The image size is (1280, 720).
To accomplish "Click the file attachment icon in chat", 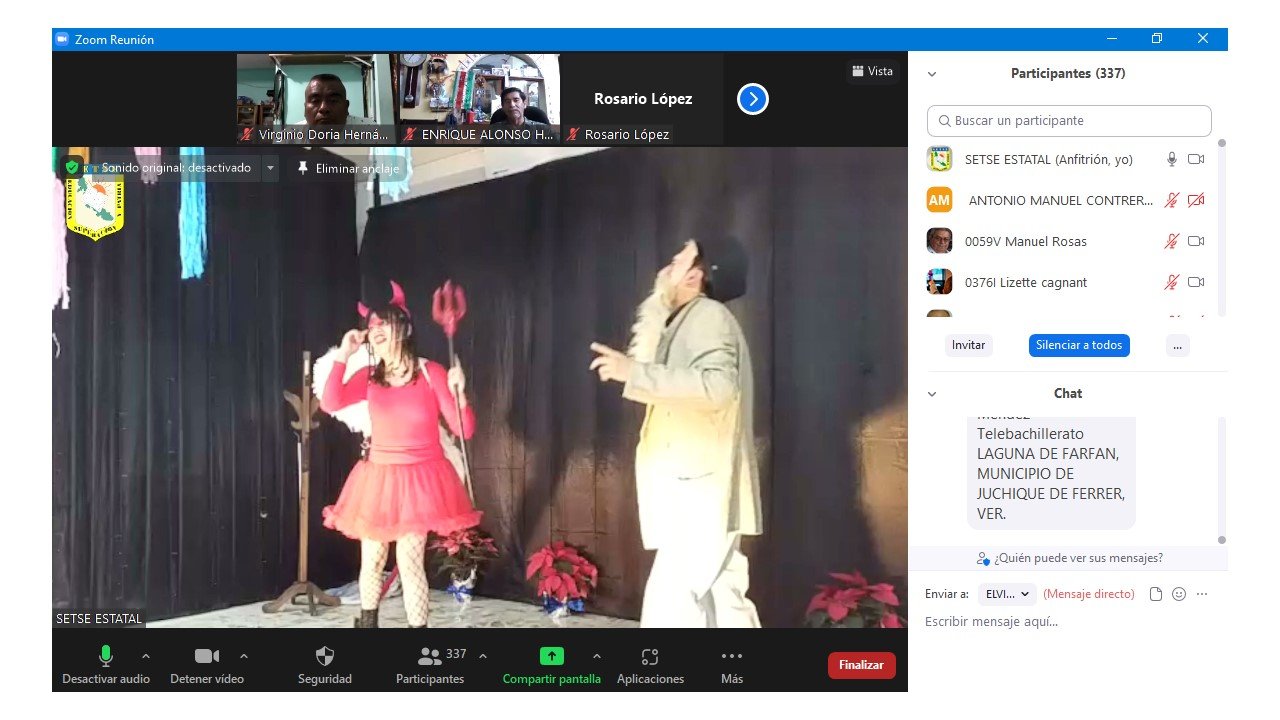I will pos(1156,594).
